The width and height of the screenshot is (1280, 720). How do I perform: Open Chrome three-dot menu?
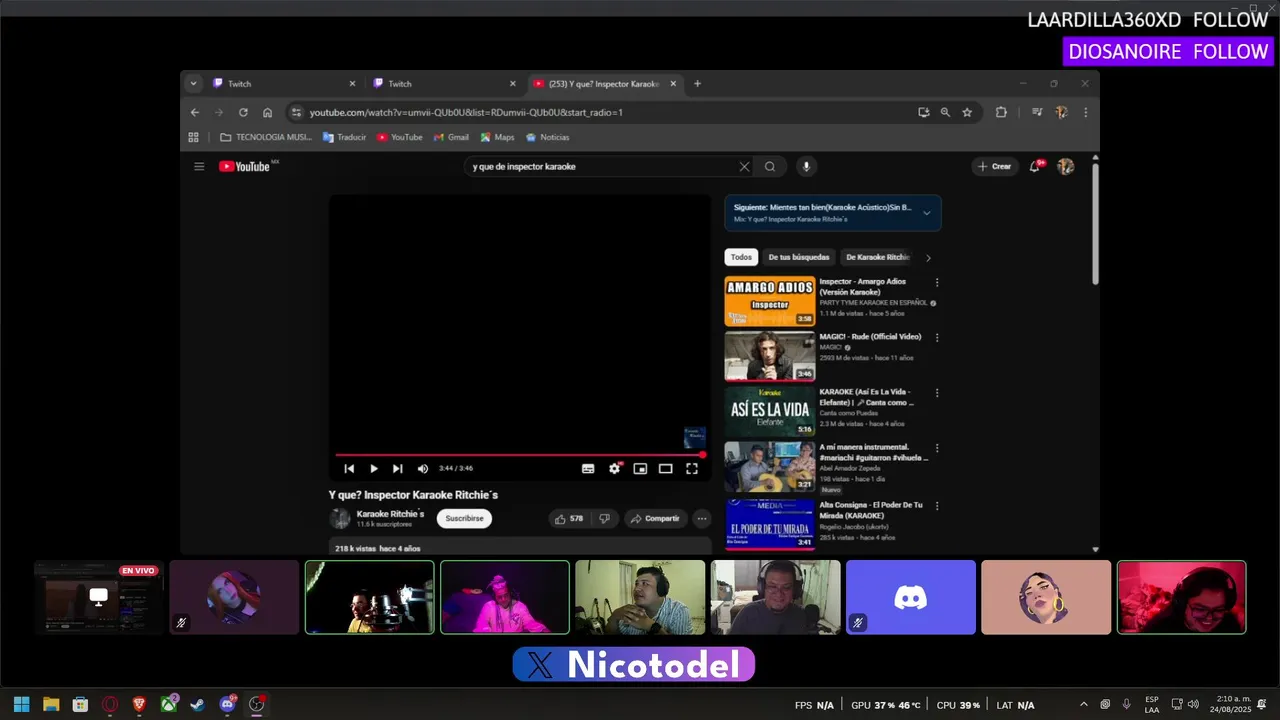(1085, 113)
